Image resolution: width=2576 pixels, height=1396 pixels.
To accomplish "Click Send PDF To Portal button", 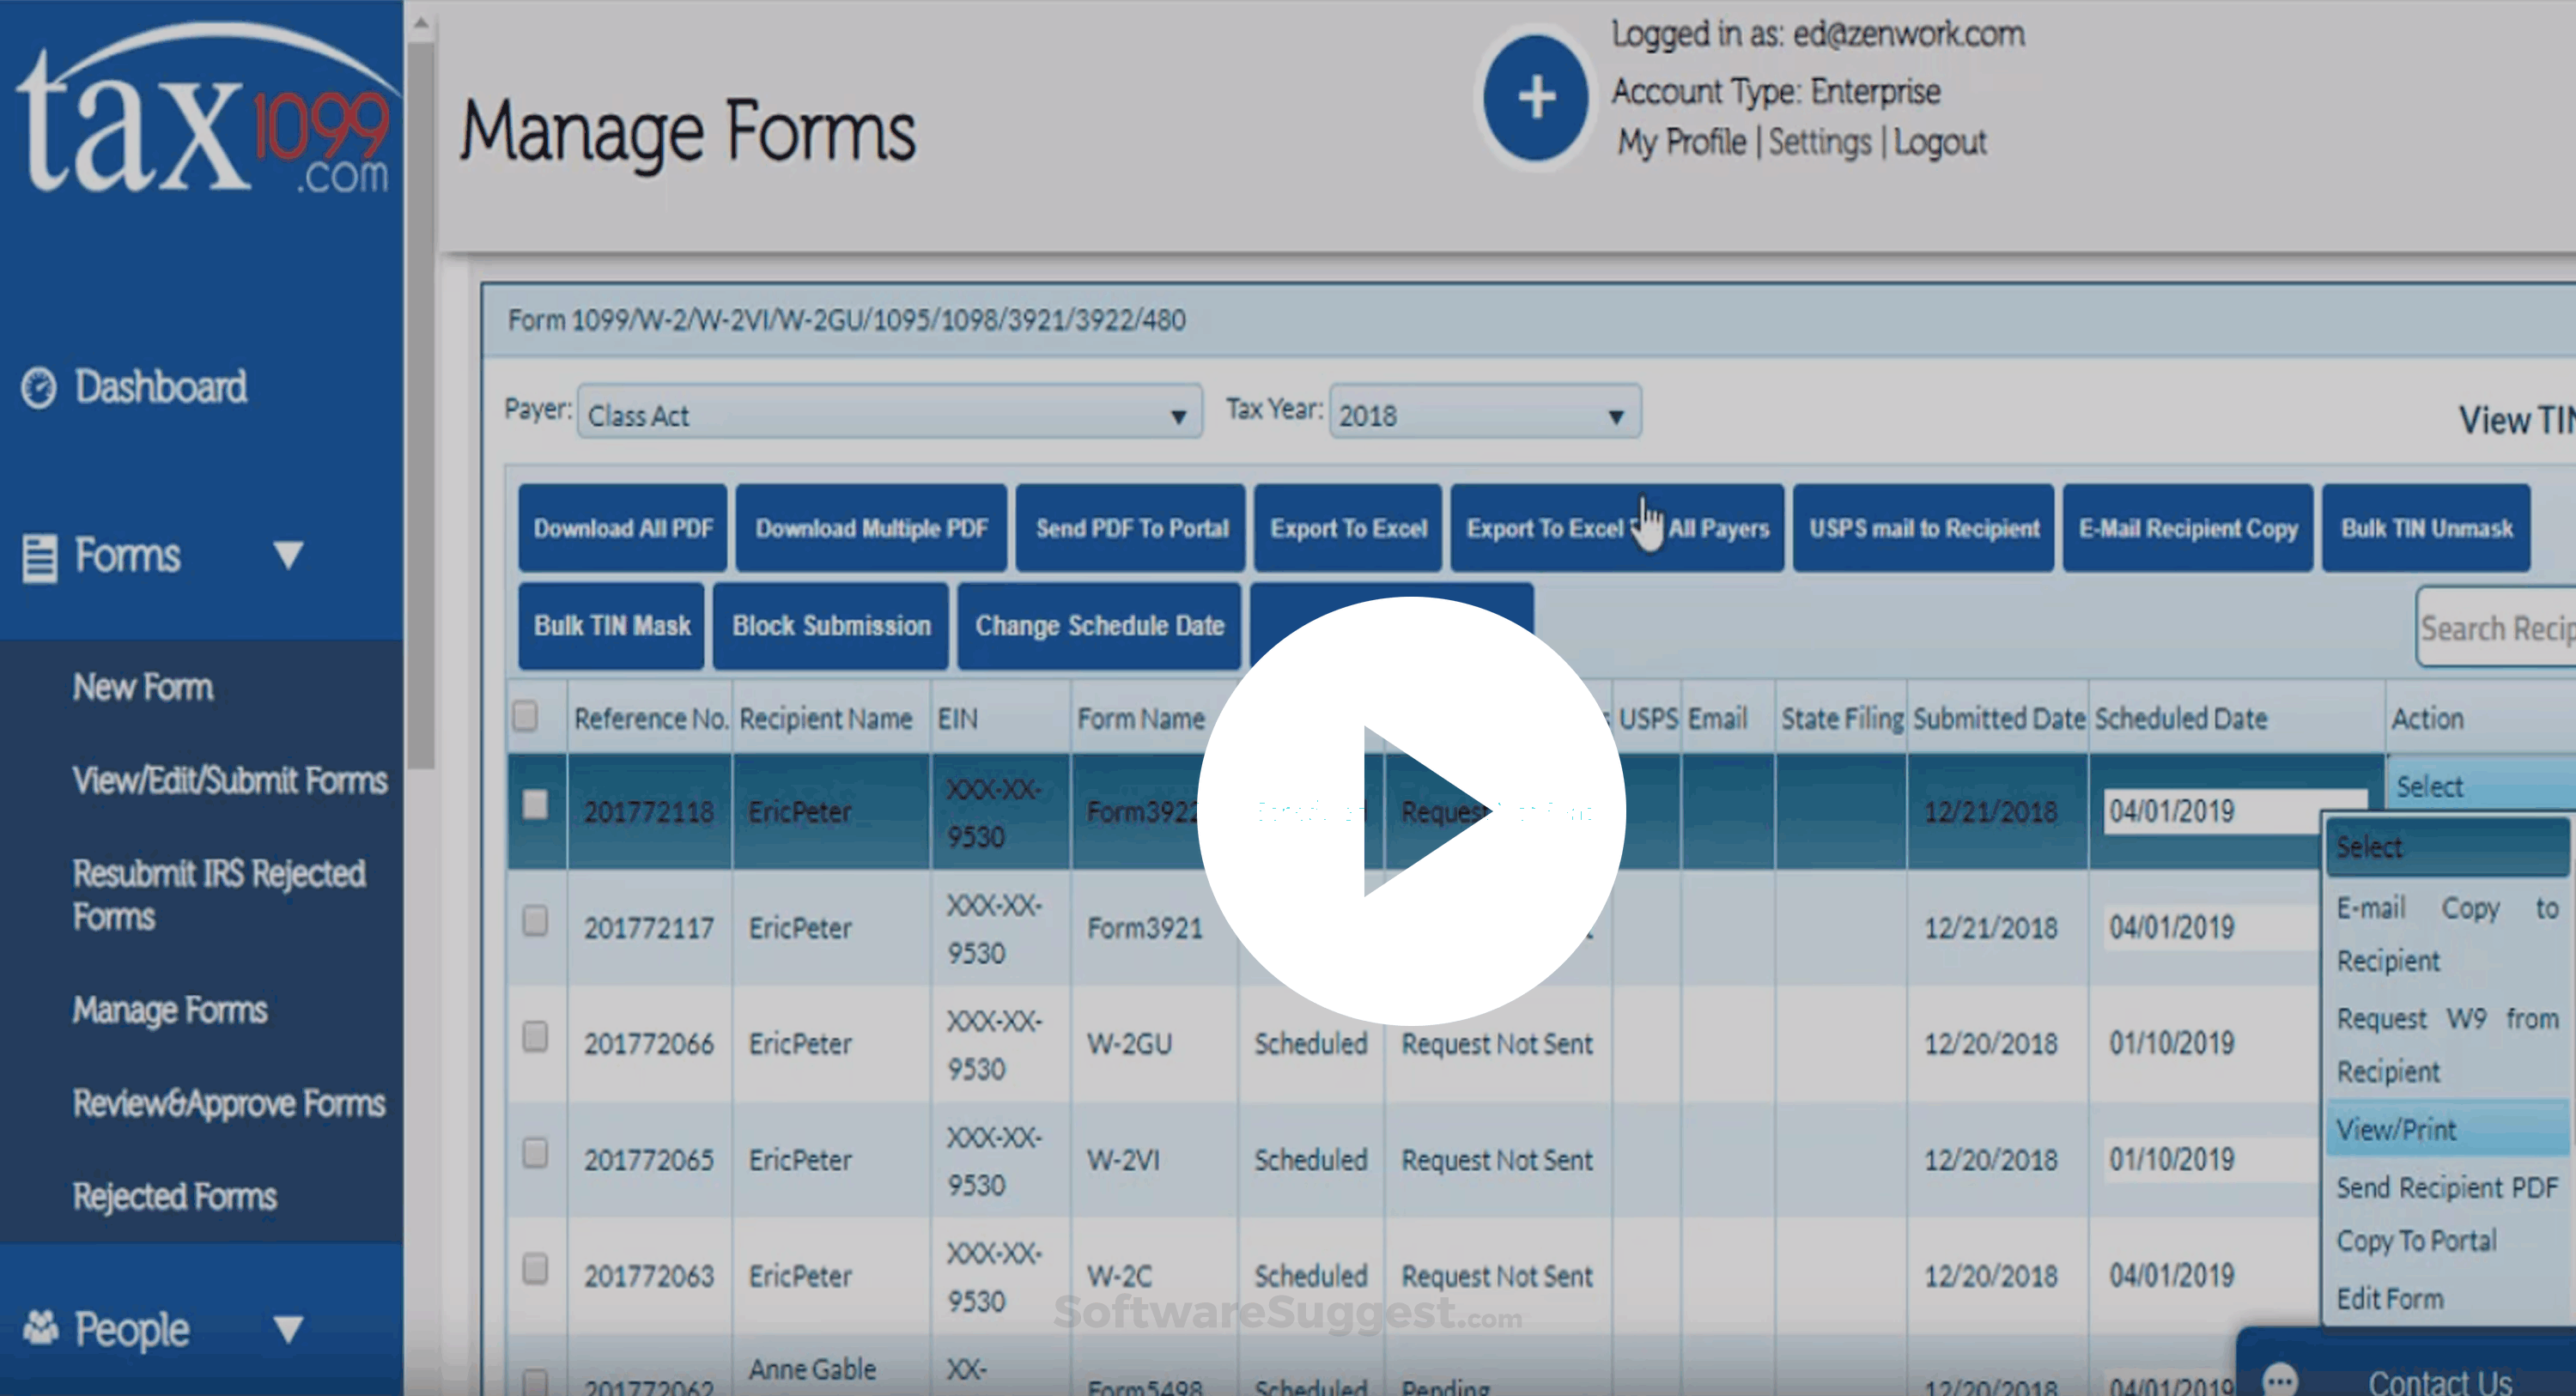I will click(x=1131, y=528).
